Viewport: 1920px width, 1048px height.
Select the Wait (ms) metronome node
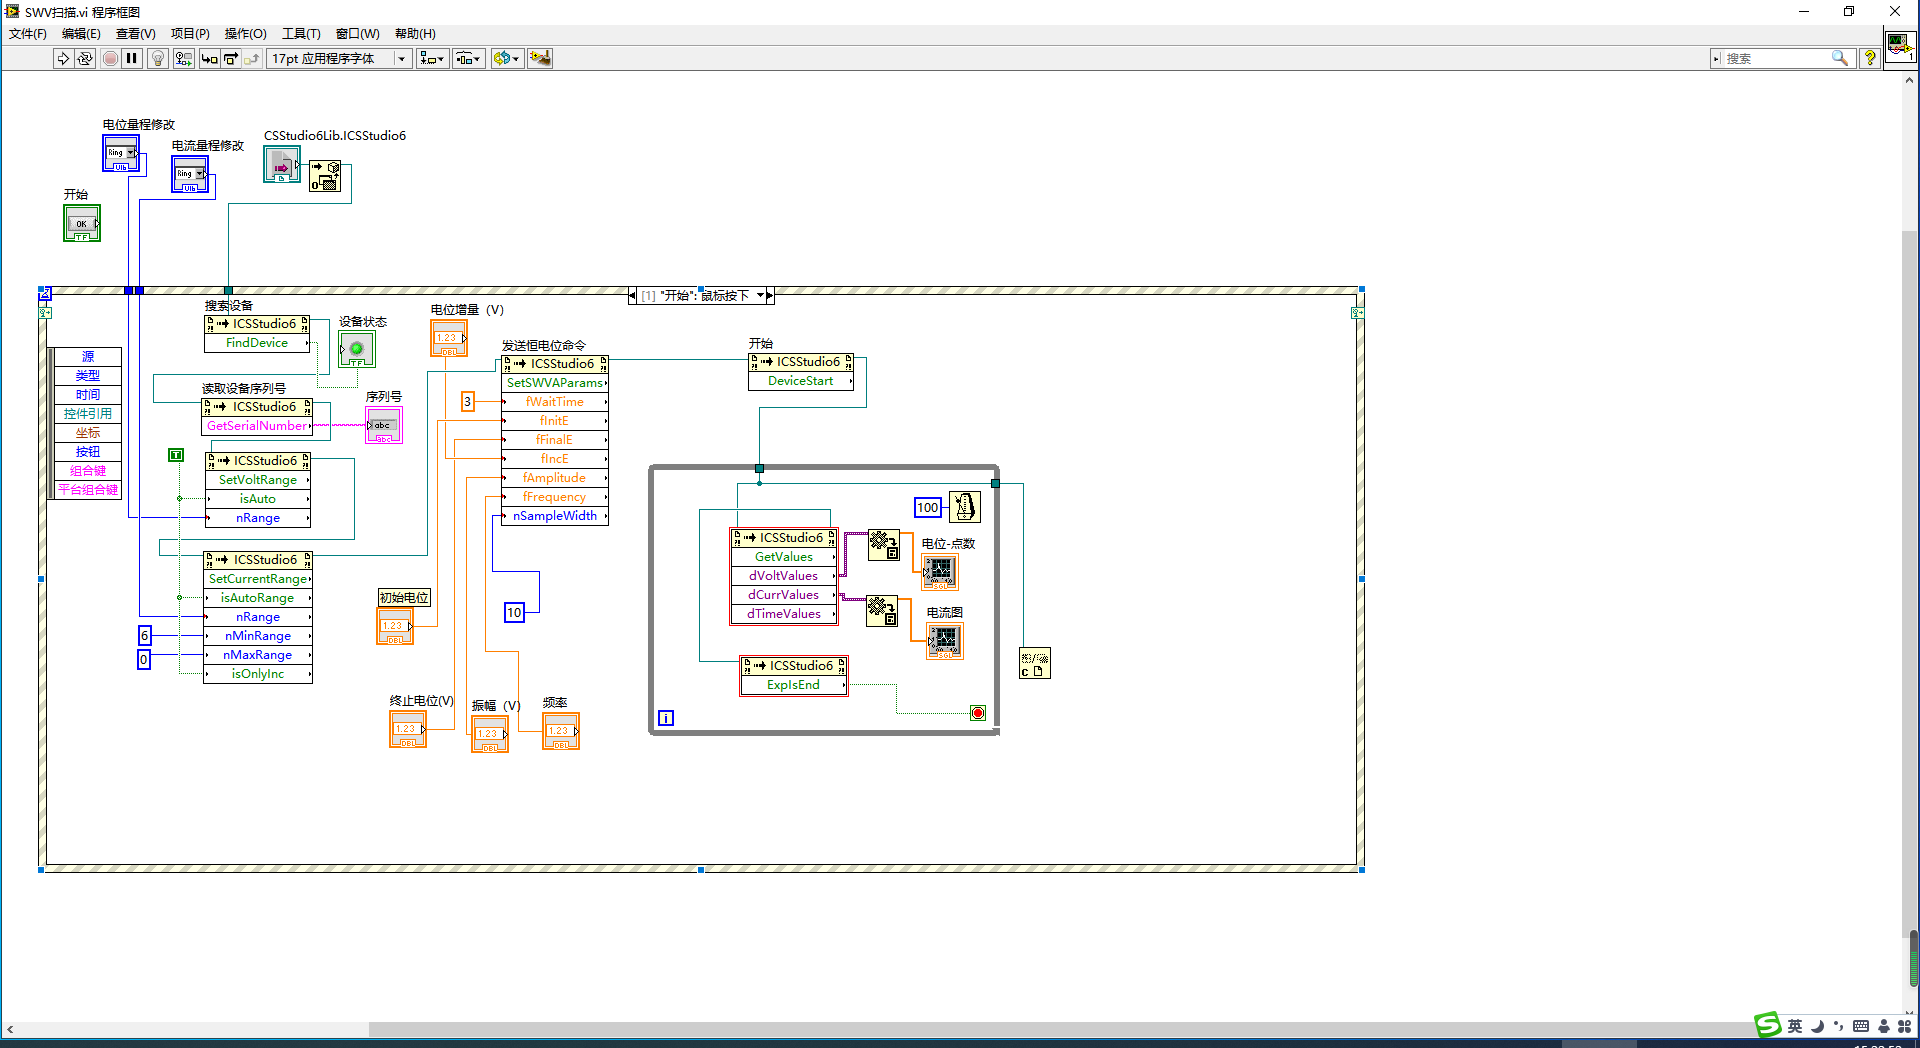[965, 507]
